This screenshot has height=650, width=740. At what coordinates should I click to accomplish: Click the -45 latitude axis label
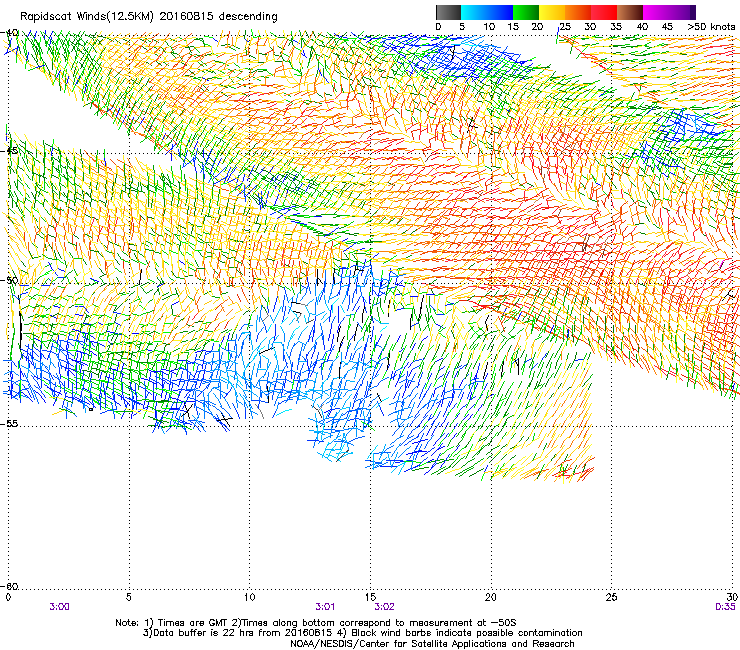pos(10,151)
